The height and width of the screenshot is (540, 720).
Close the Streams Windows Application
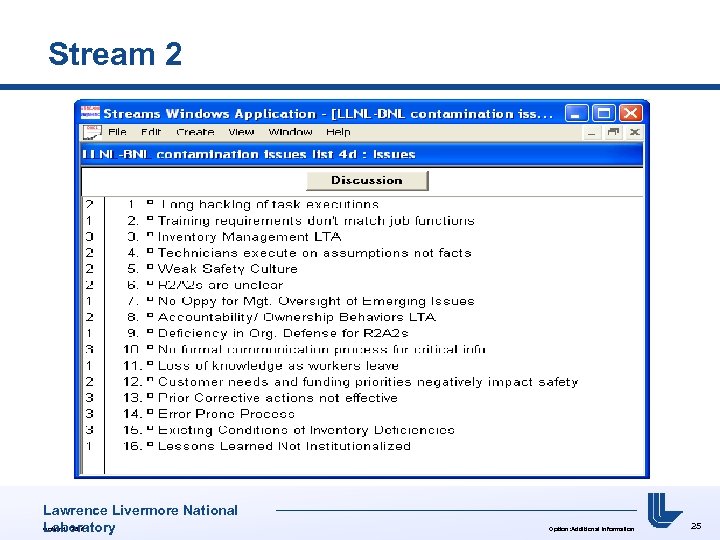630,113
